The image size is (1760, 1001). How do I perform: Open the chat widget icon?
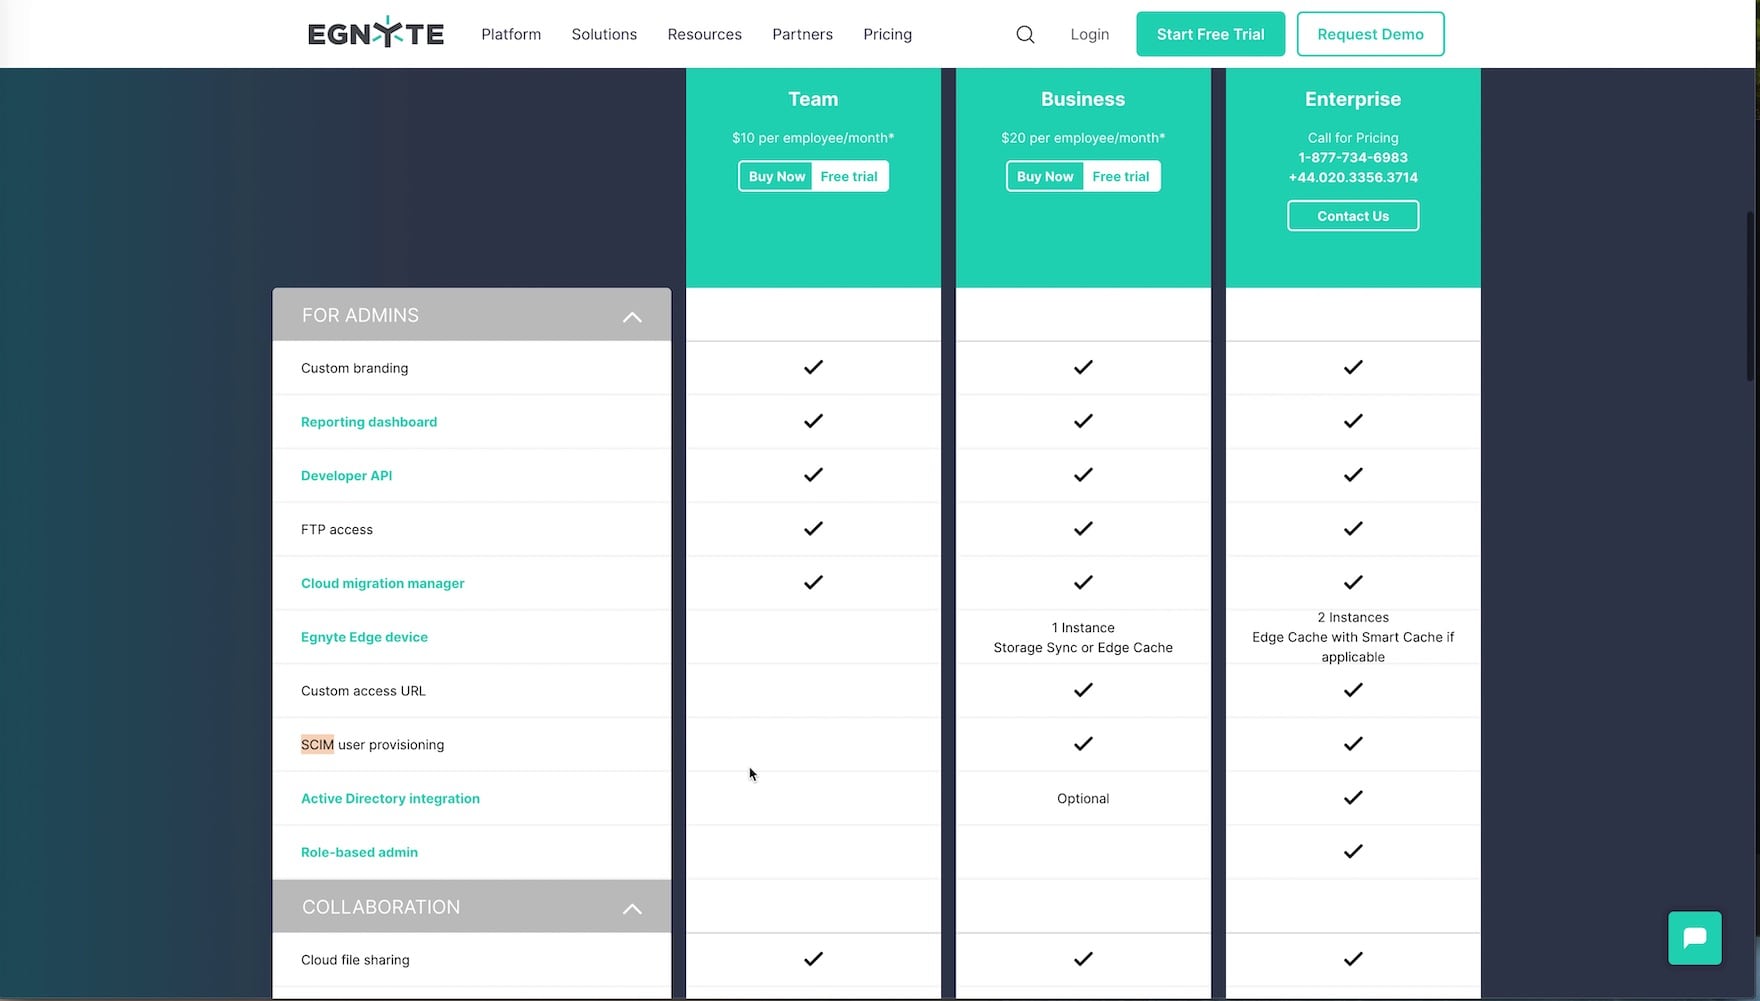coord(1694,938)
